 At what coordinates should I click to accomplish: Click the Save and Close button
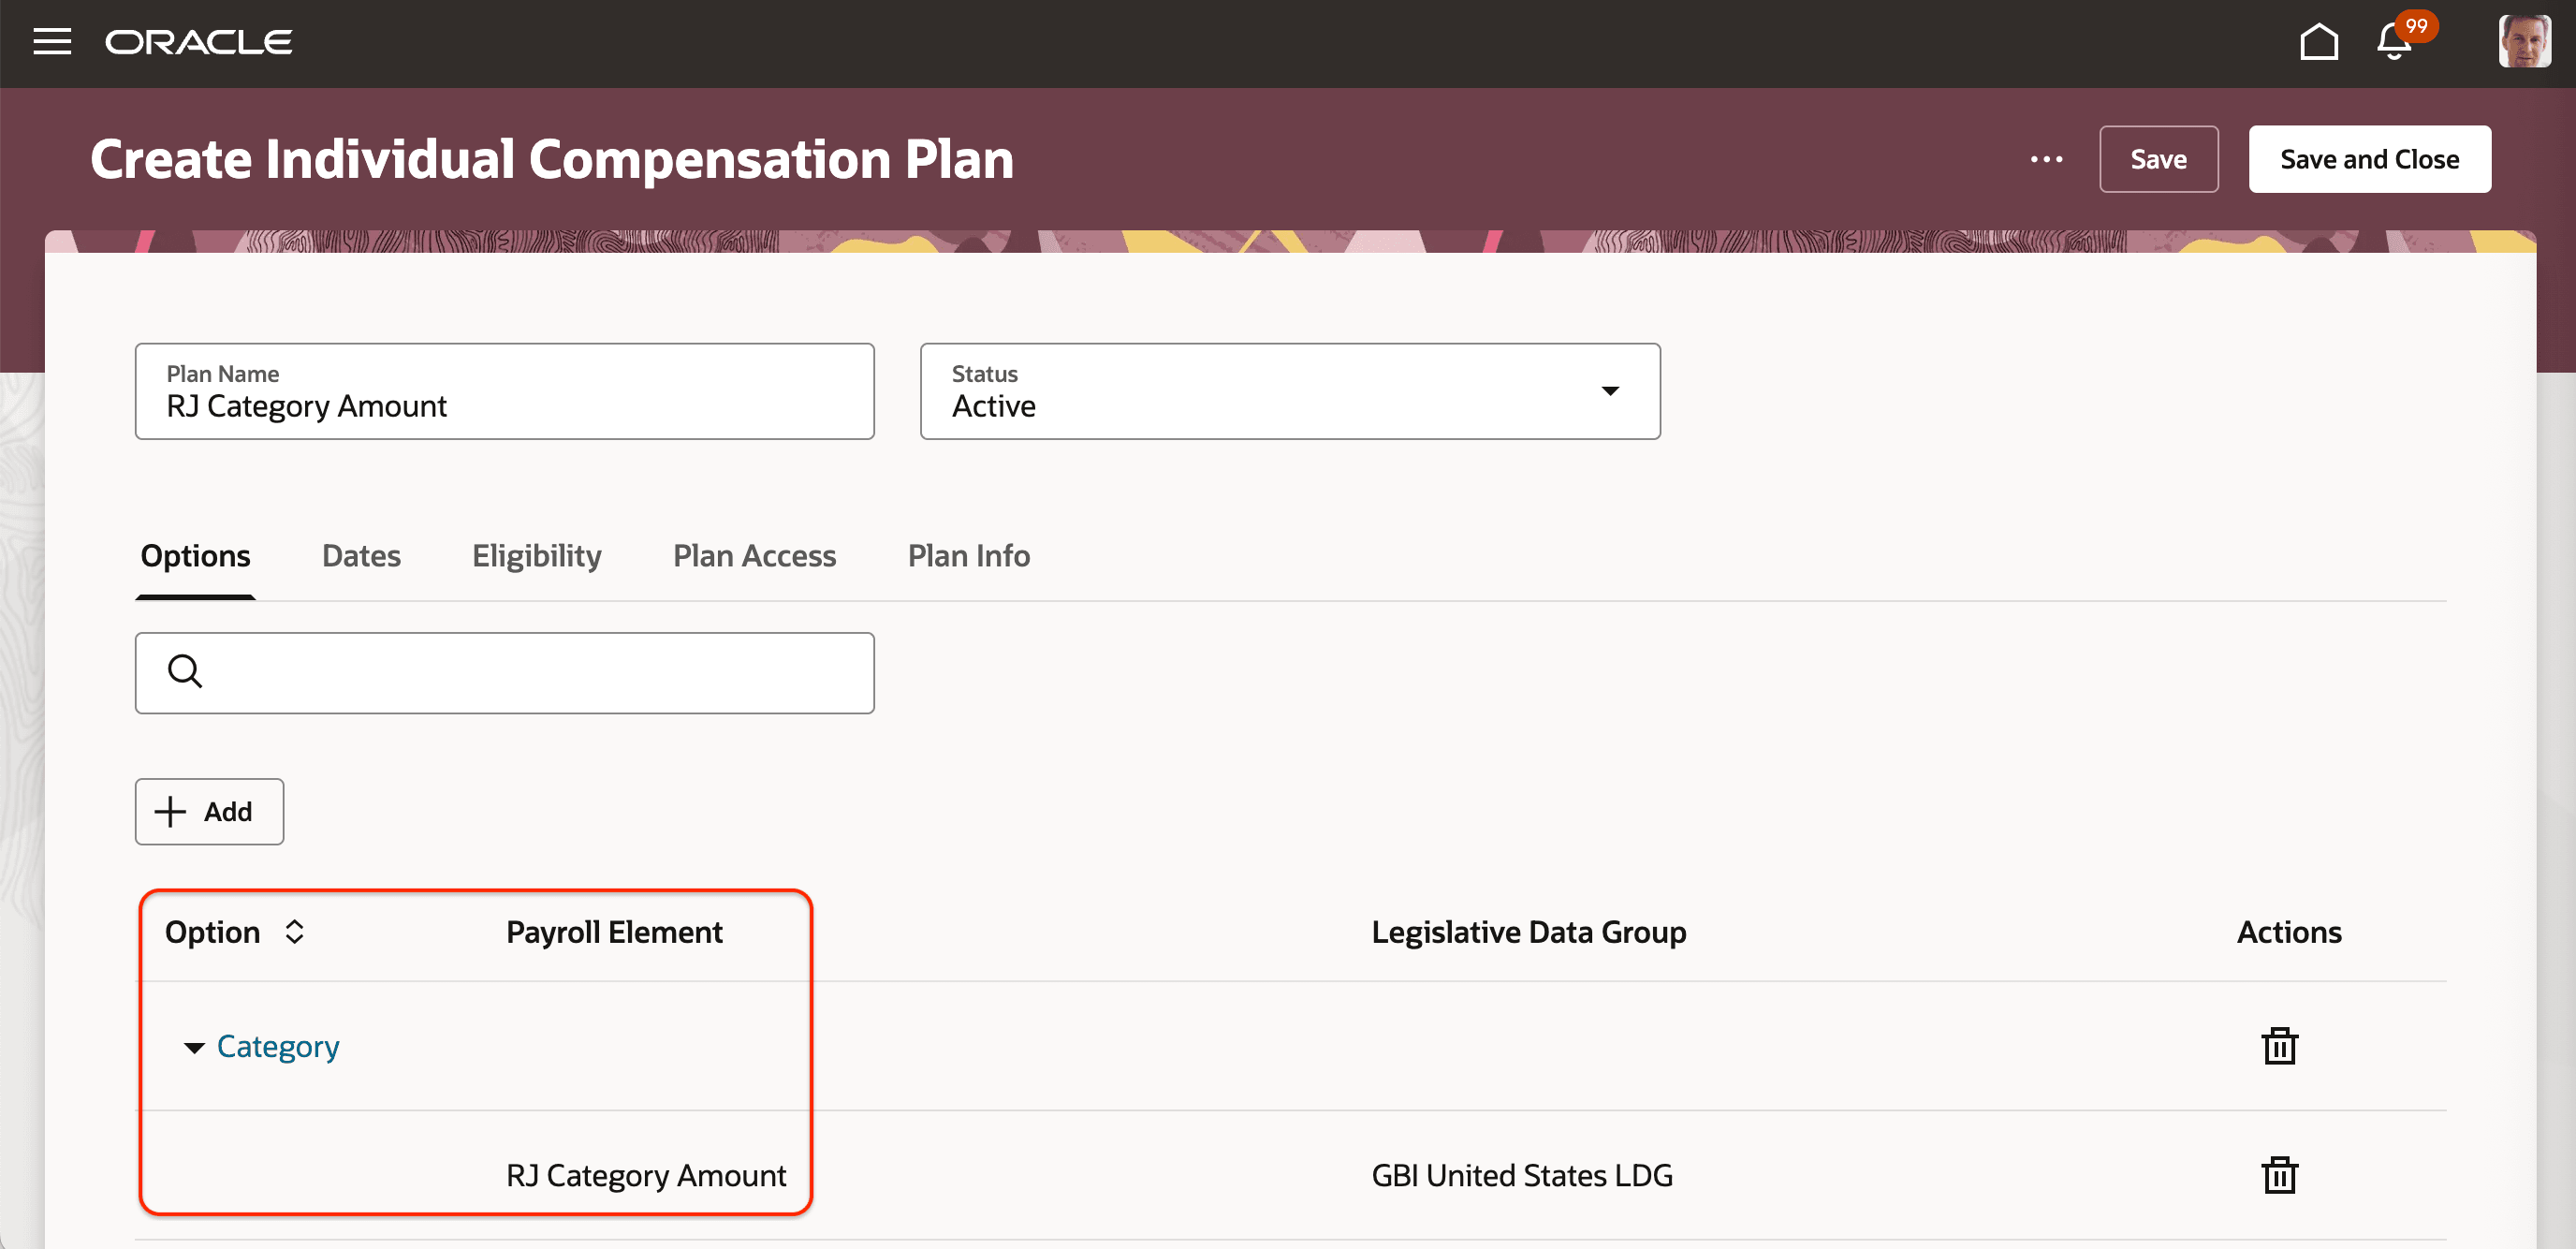[2369, 159]
